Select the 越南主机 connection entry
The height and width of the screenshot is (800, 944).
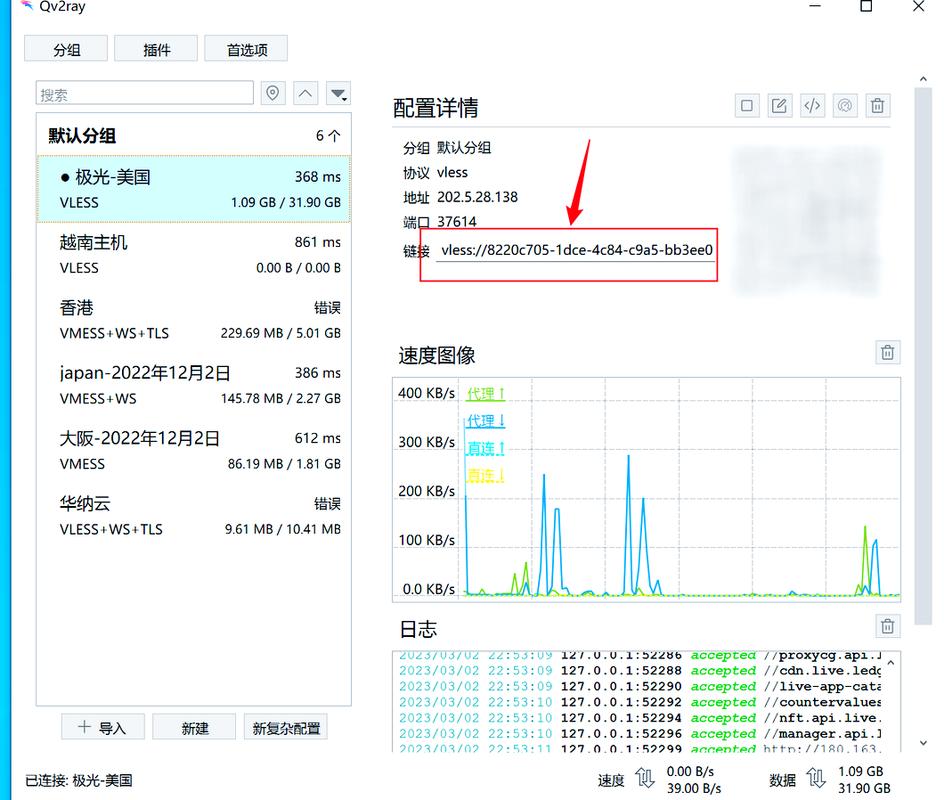pyautogui.click(x=194, y=254)
